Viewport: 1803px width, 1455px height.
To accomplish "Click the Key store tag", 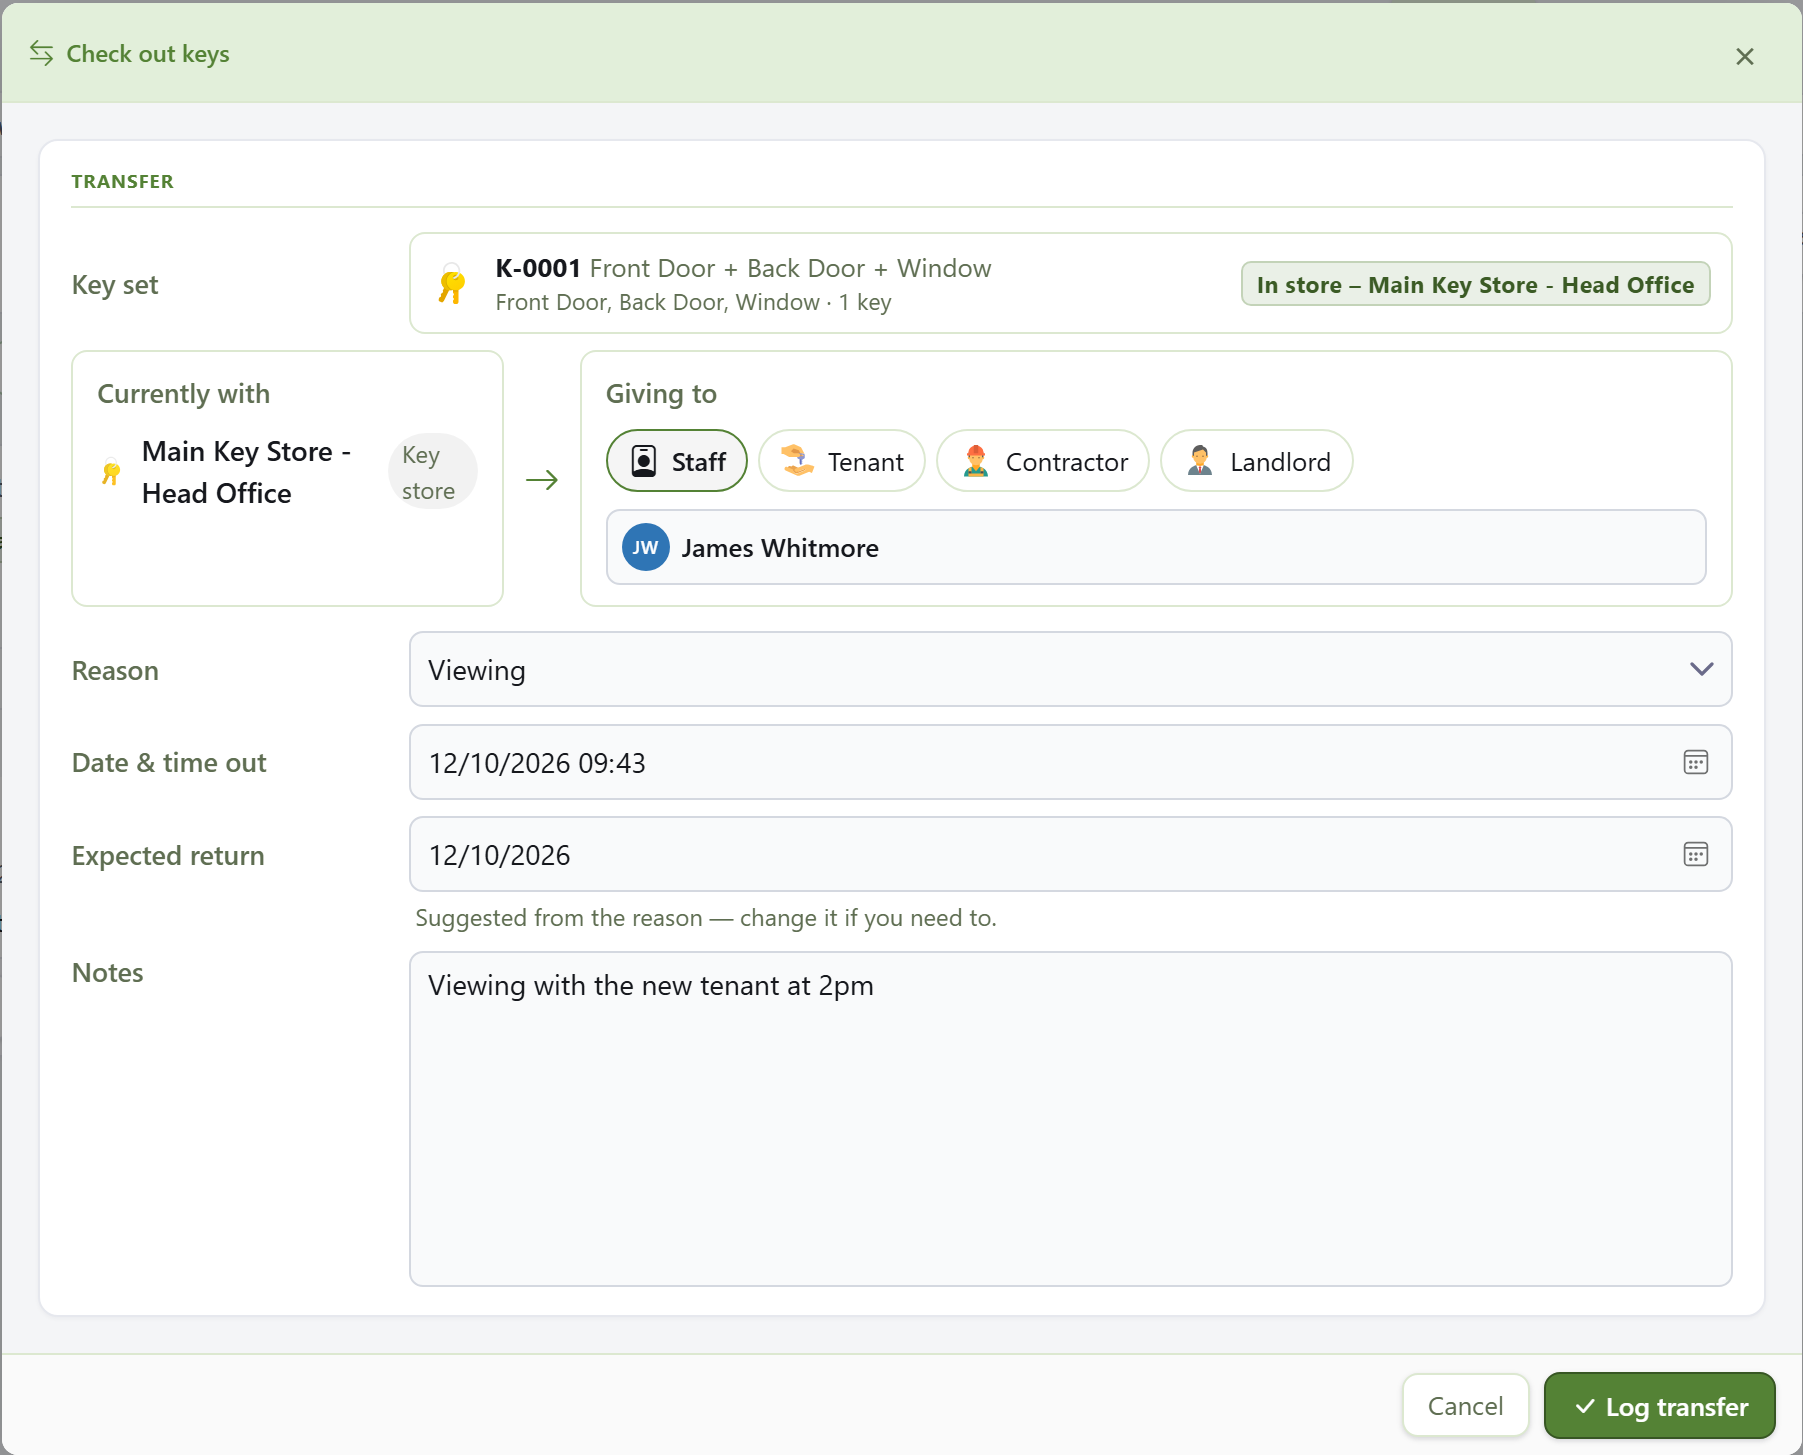I will coord(431,472).
